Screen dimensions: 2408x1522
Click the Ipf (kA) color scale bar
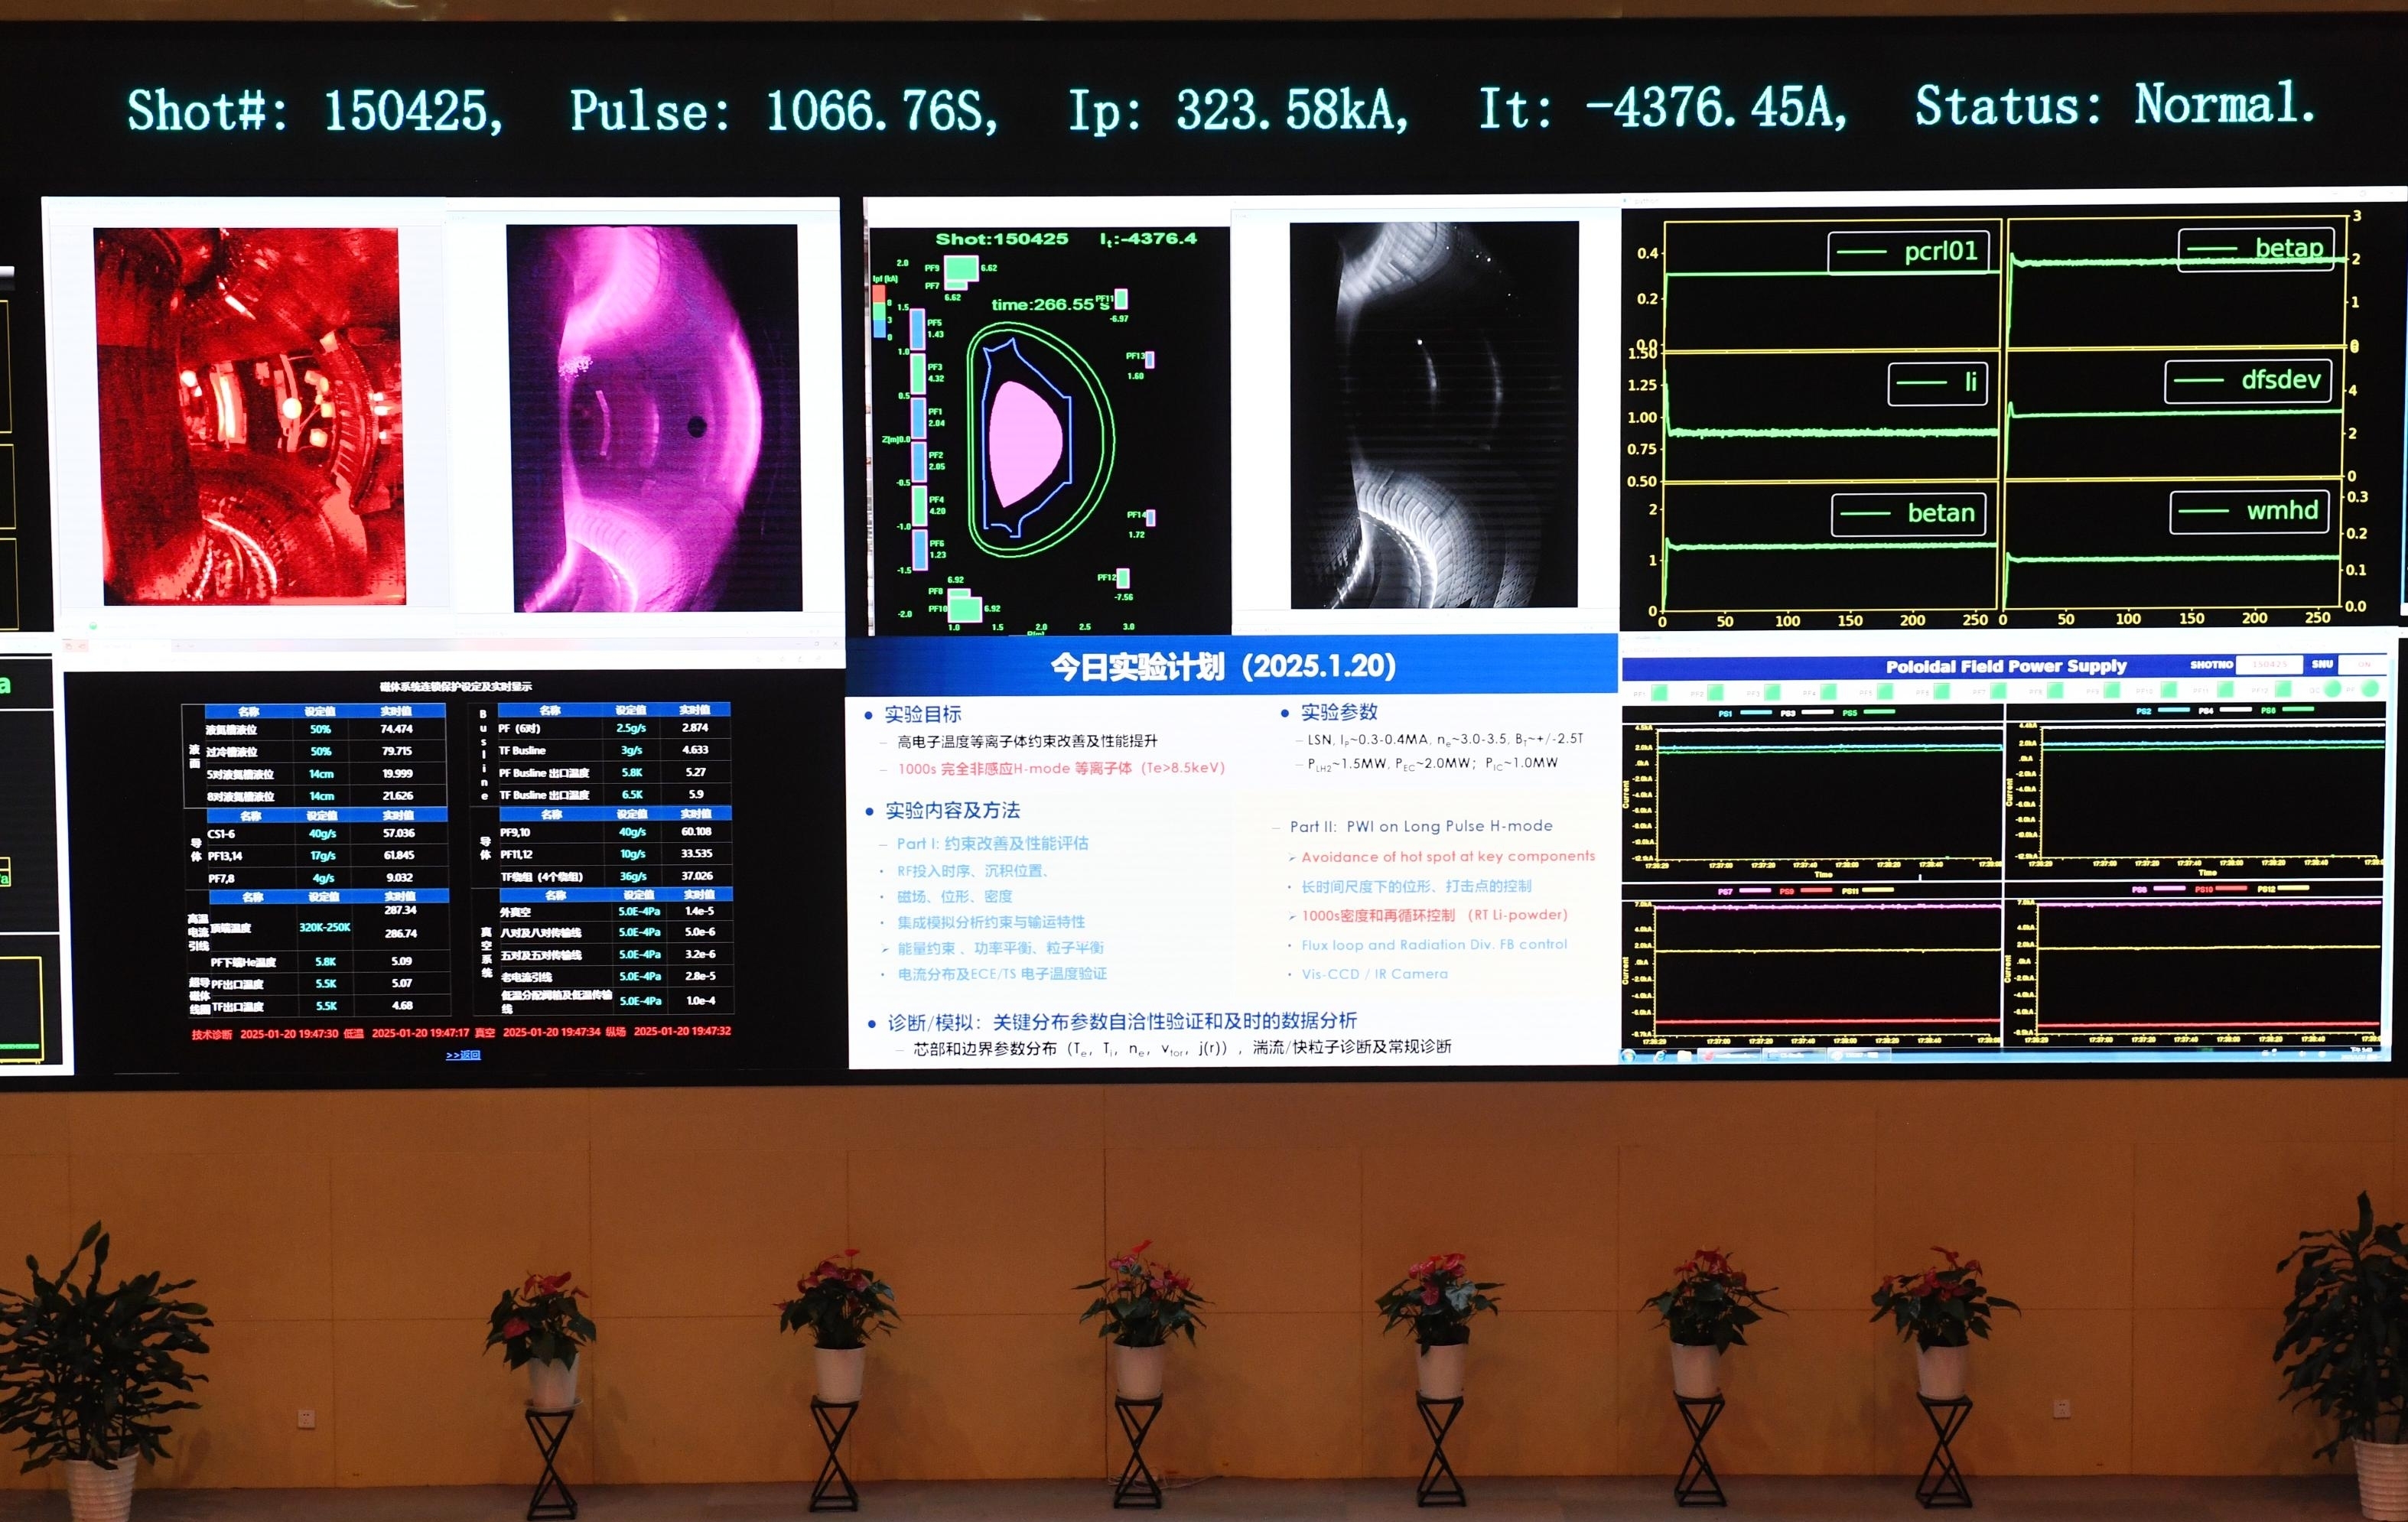pyautogui.click(x=879, y=312)
